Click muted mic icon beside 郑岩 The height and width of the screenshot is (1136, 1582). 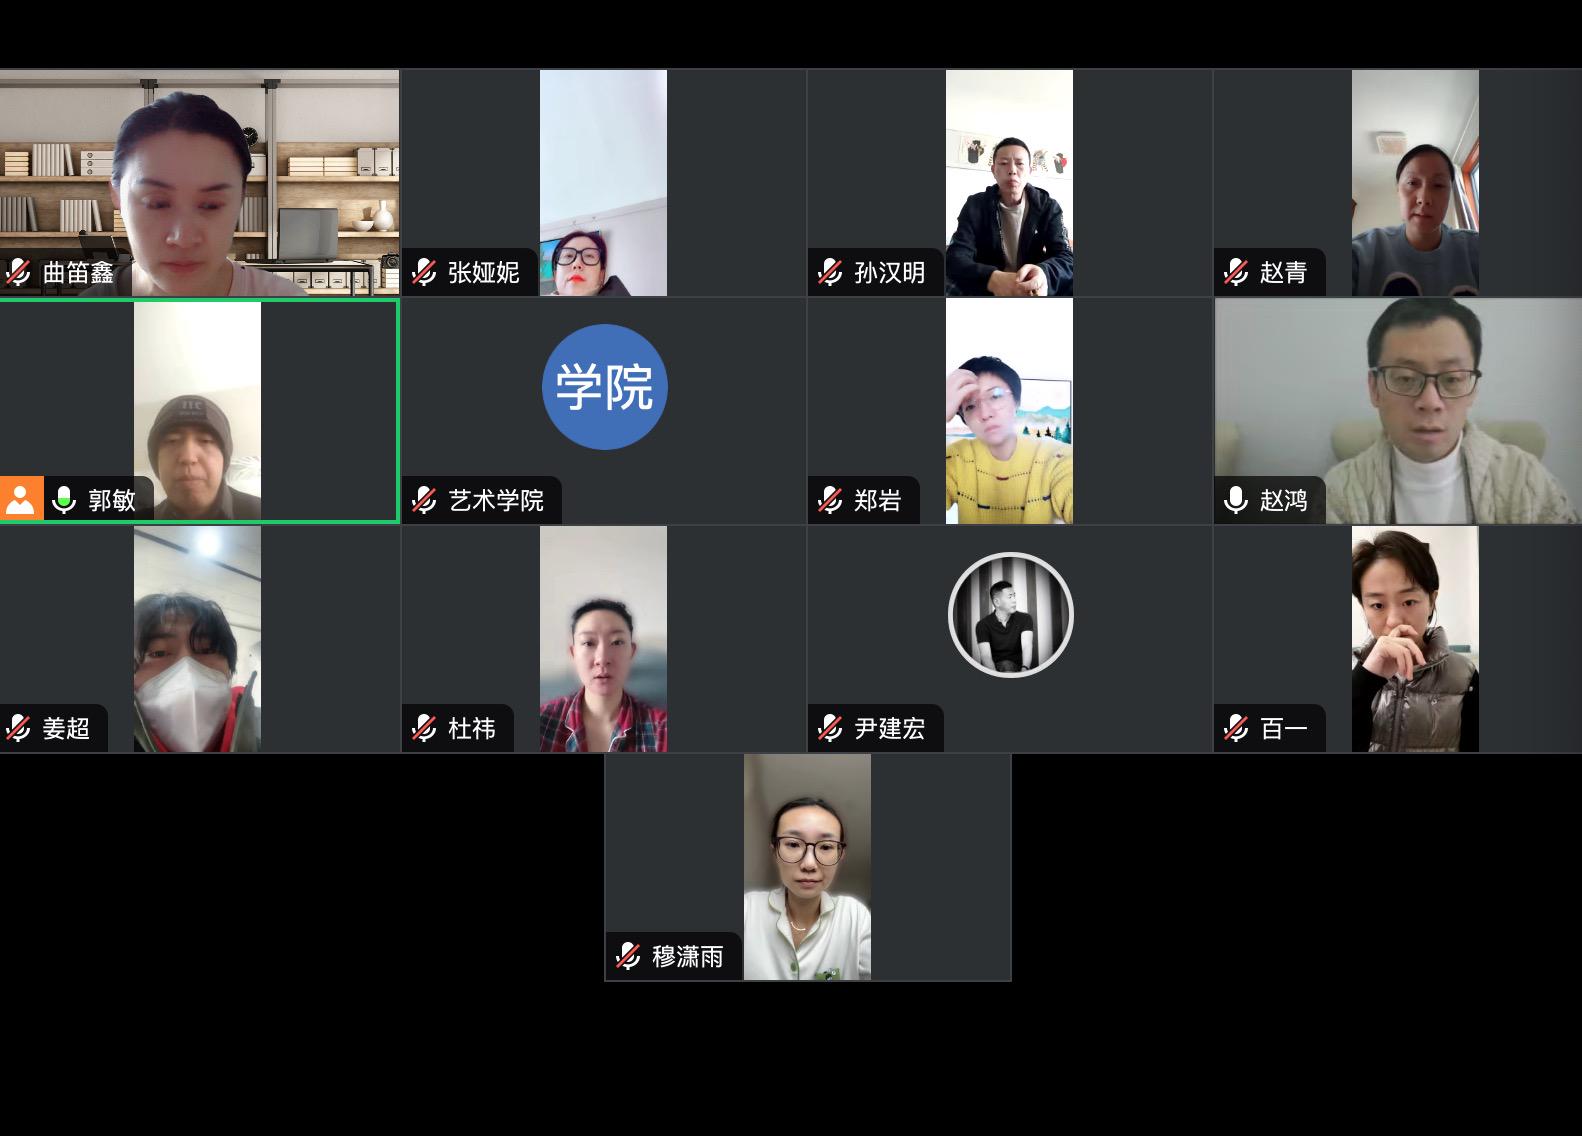(830, 500)
